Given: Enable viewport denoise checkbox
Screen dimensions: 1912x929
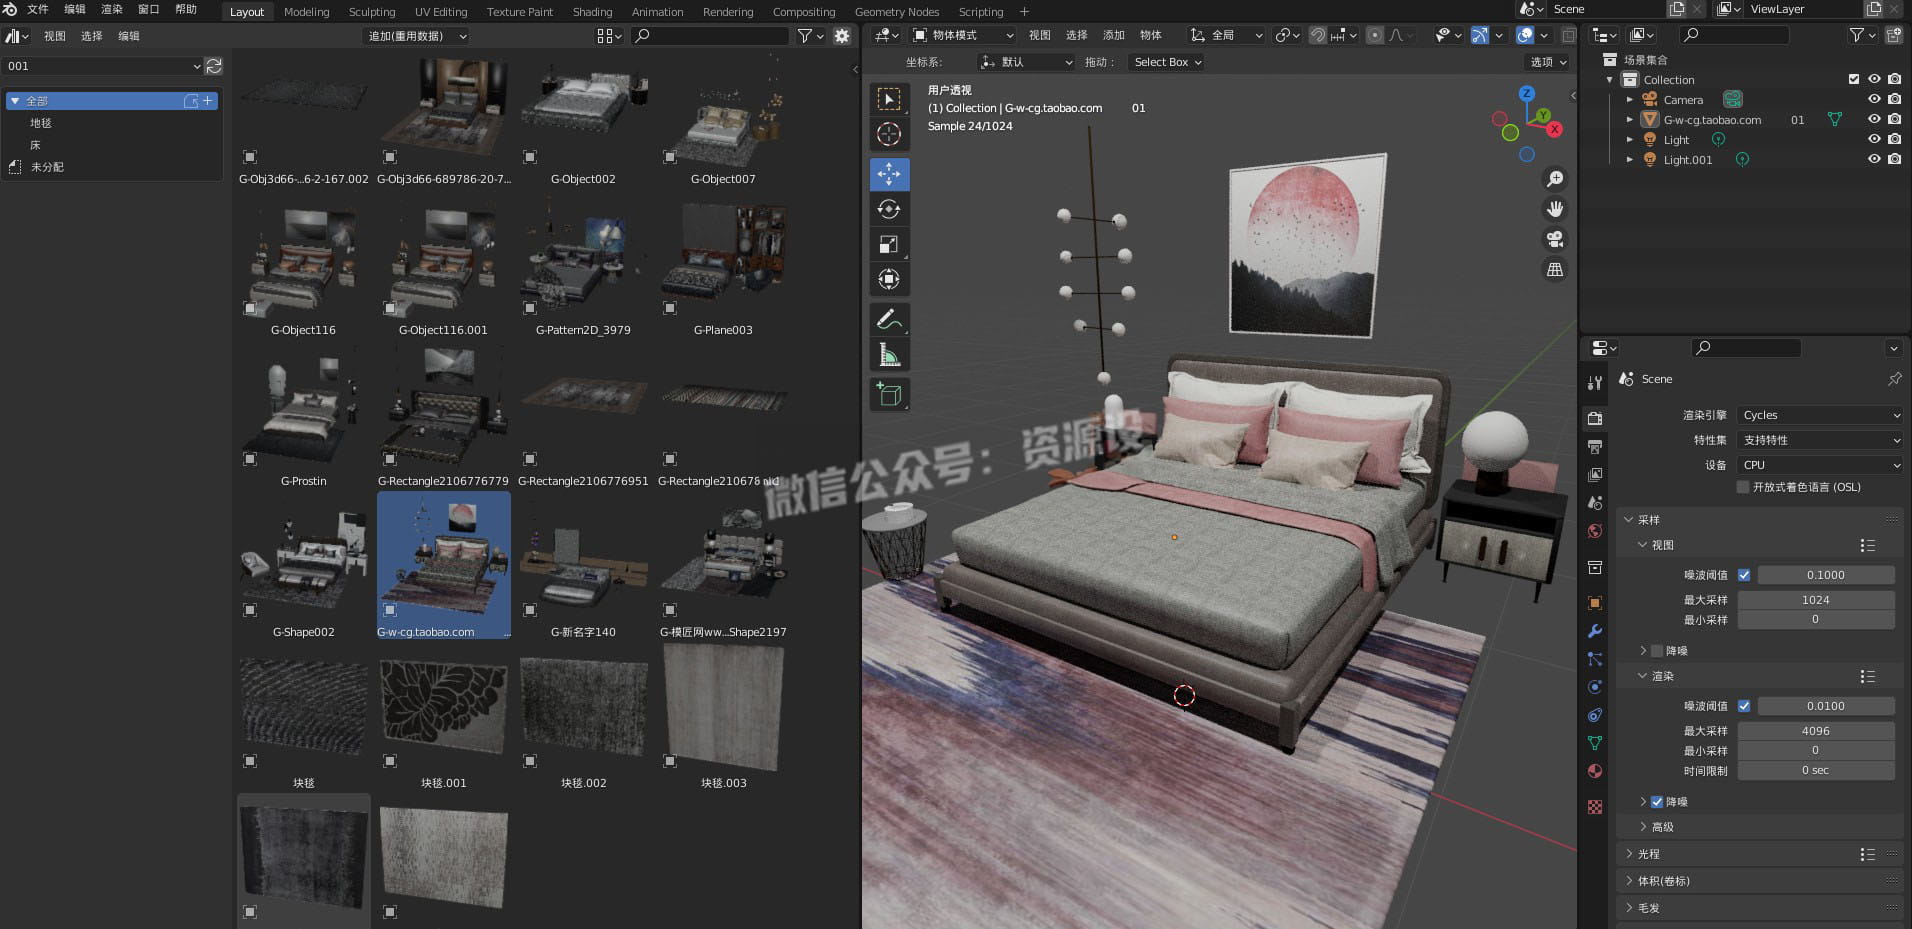Looking at the screenshot, I should pyautogui.click(x=1657, y=651).
